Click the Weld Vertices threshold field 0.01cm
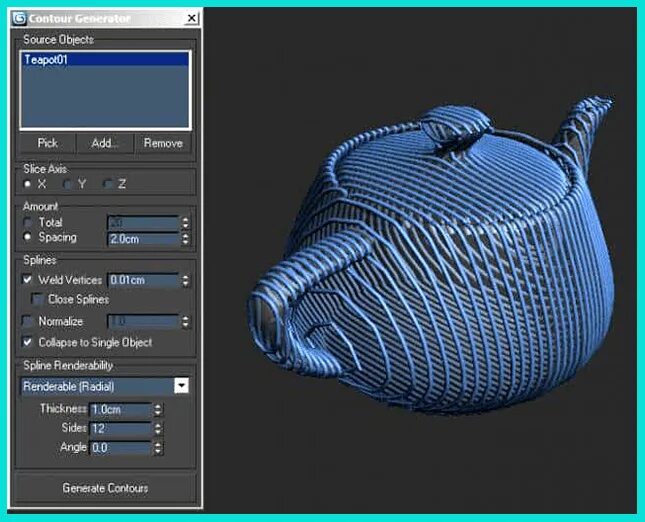 point(143,280)
